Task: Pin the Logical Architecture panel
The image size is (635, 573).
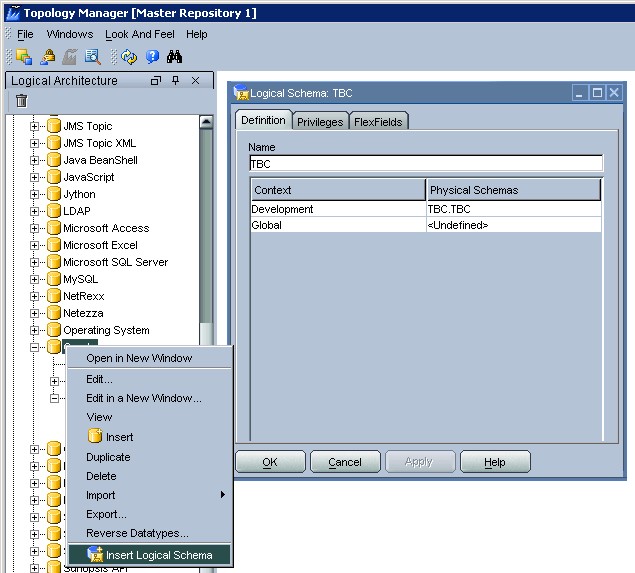Action: click(175, 81)
